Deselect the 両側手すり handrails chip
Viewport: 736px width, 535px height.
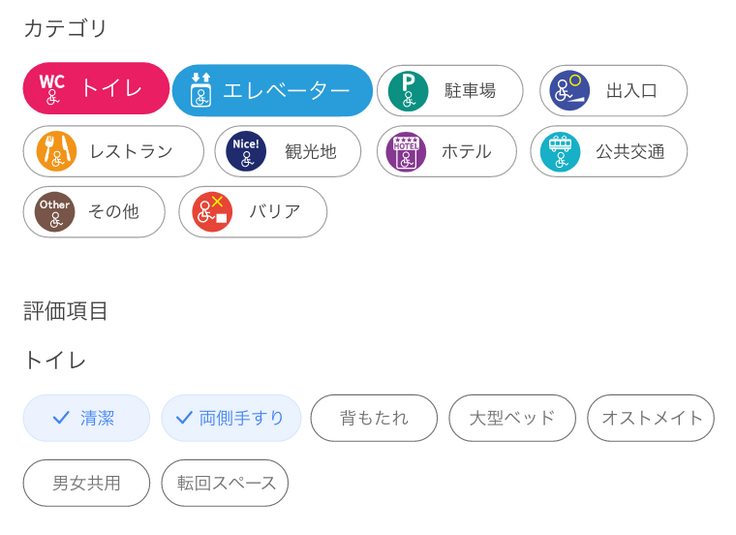pyautogui.click(x=231, y=418)
